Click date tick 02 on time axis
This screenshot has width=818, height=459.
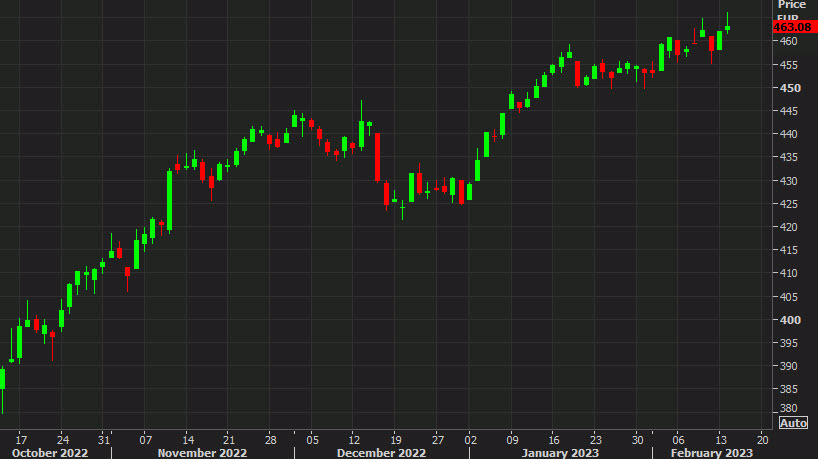[471, 440]
